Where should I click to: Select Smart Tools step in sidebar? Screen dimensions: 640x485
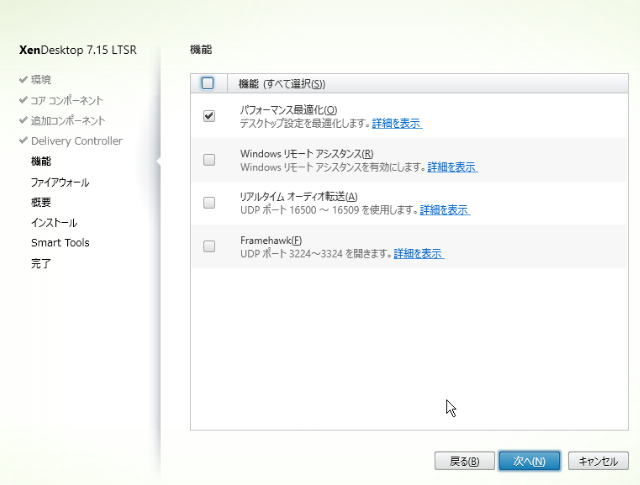tap(60, 242)
